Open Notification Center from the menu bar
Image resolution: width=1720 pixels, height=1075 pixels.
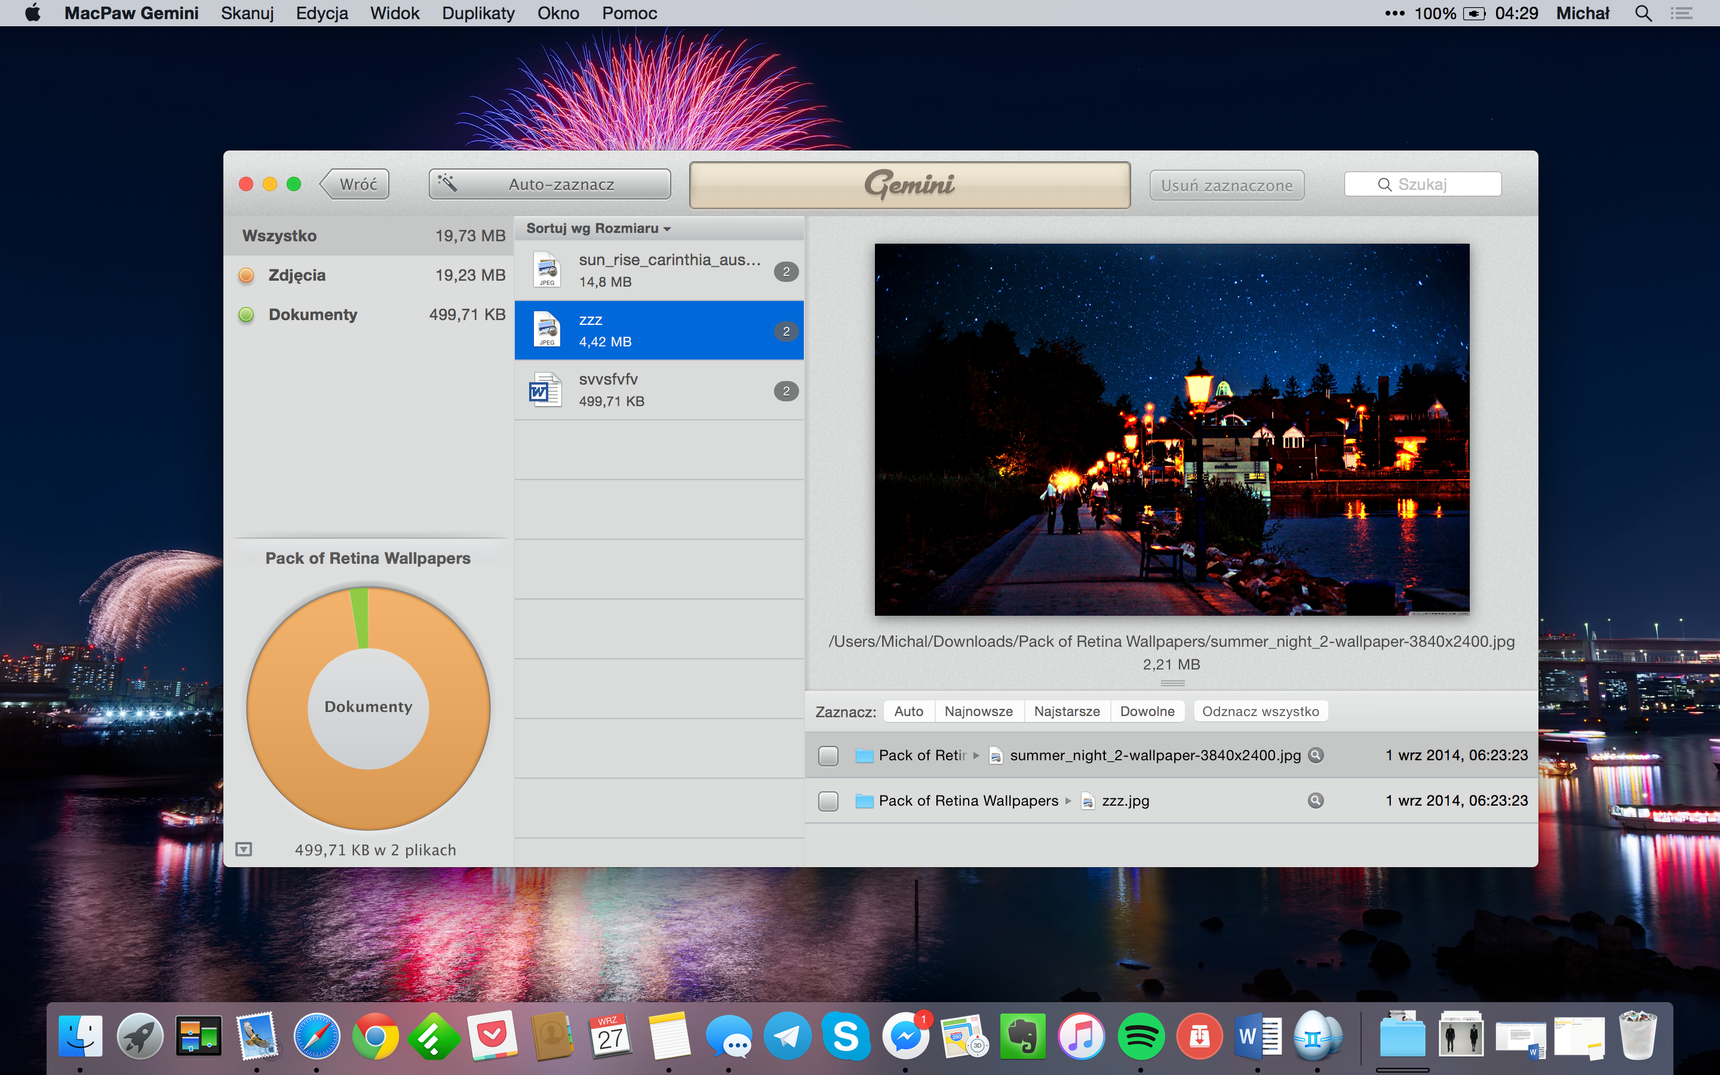pos(1682,13)
